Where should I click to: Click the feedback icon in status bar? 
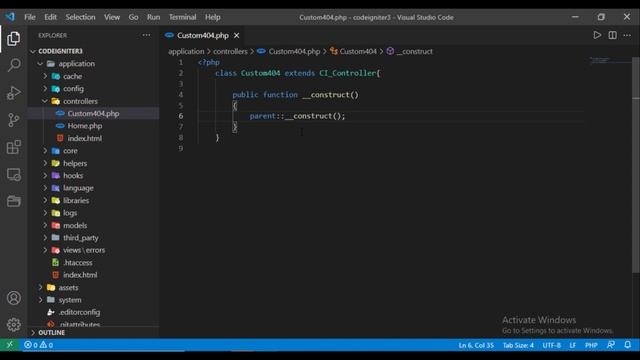(611, 345)
